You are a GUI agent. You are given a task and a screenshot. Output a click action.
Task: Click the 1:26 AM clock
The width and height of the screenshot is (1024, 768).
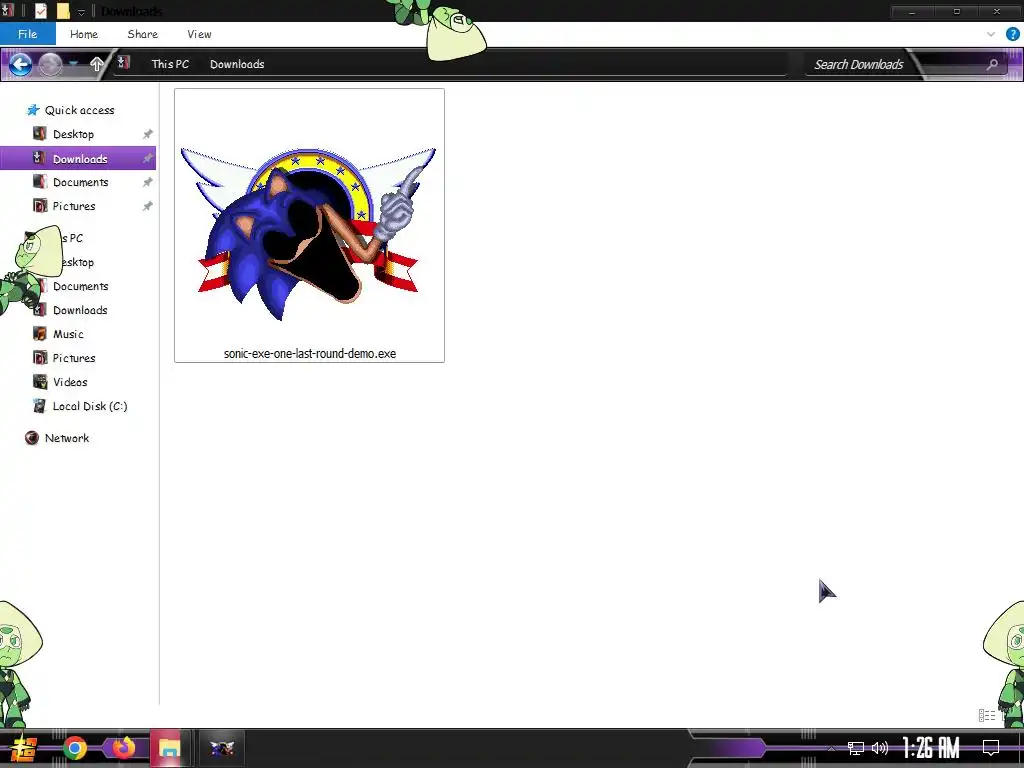(931, 748)
